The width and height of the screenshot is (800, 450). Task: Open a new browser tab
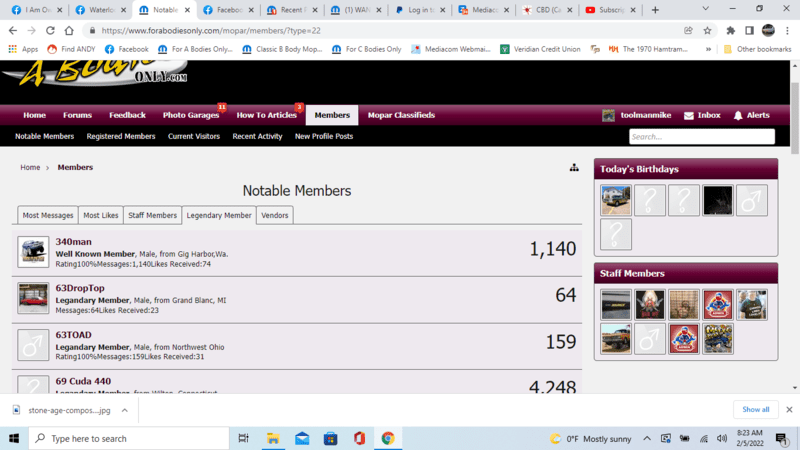[x=655, y=10]
